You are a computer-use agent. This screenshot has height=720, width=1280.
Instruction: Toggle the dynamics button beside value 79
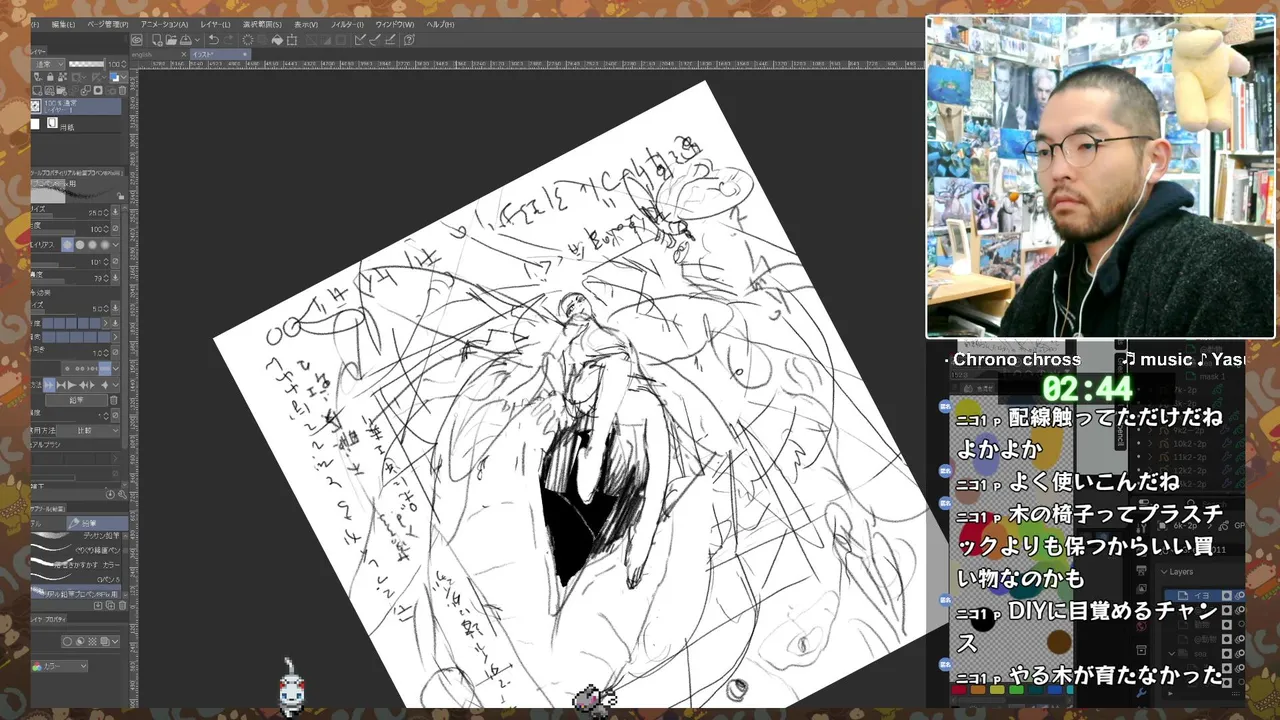116,279
